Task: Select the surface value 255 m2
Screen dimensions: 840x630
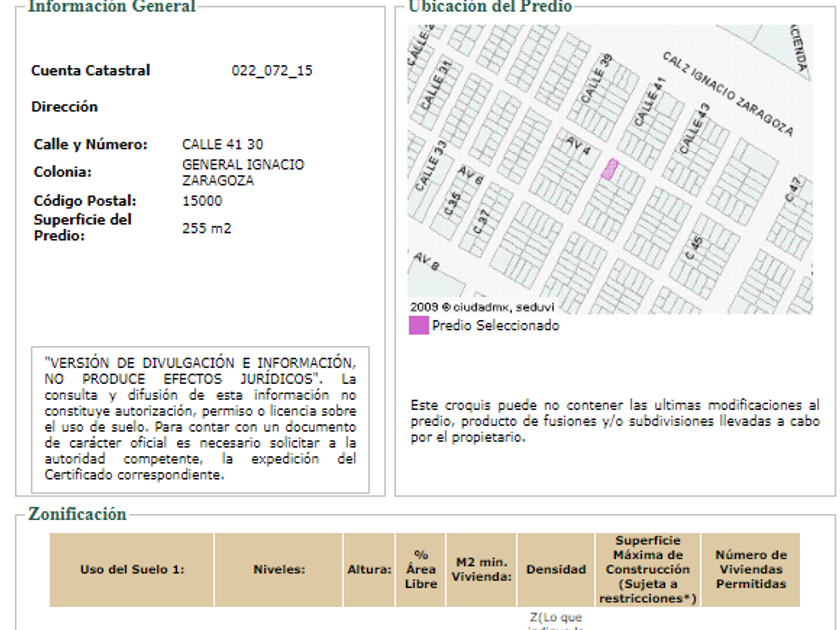Action: pyautogui.click(x=206, y=229)
